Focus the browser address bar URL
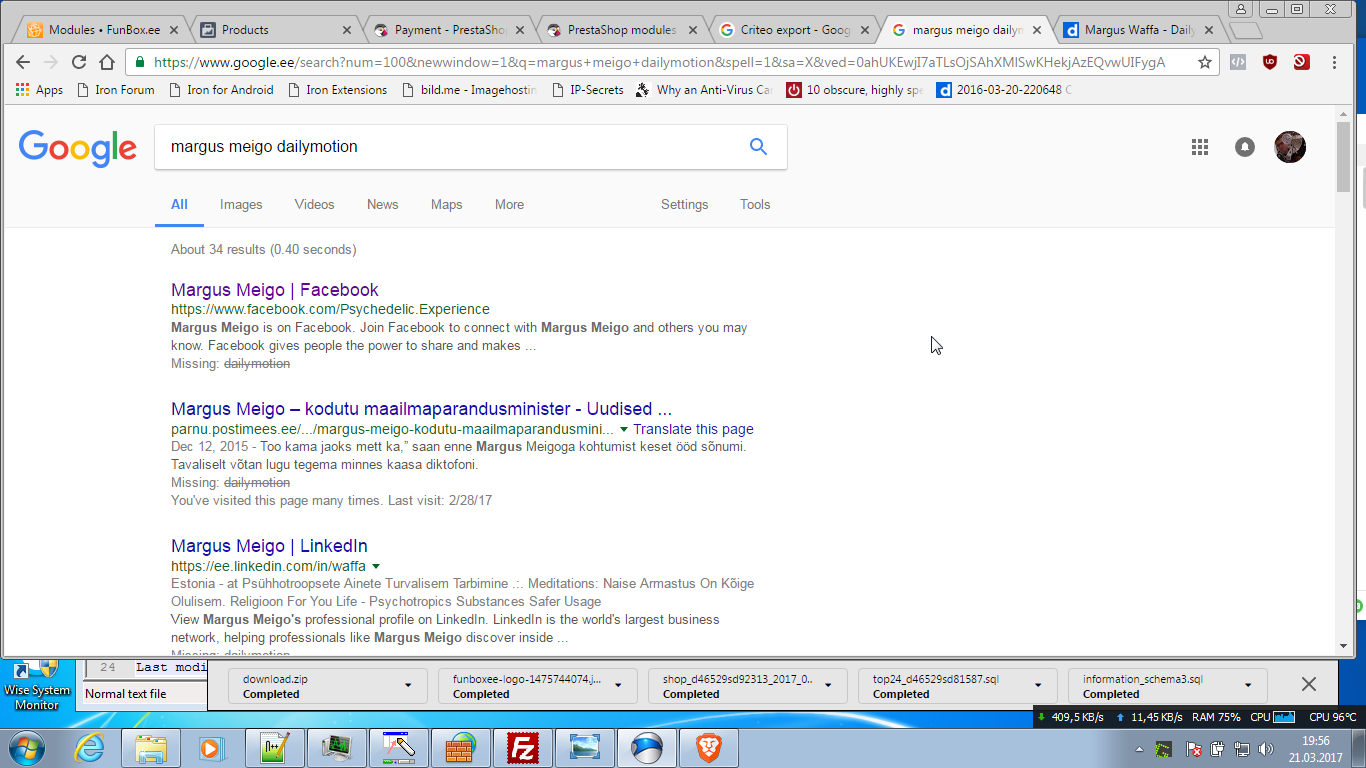 tap(659, 62)
